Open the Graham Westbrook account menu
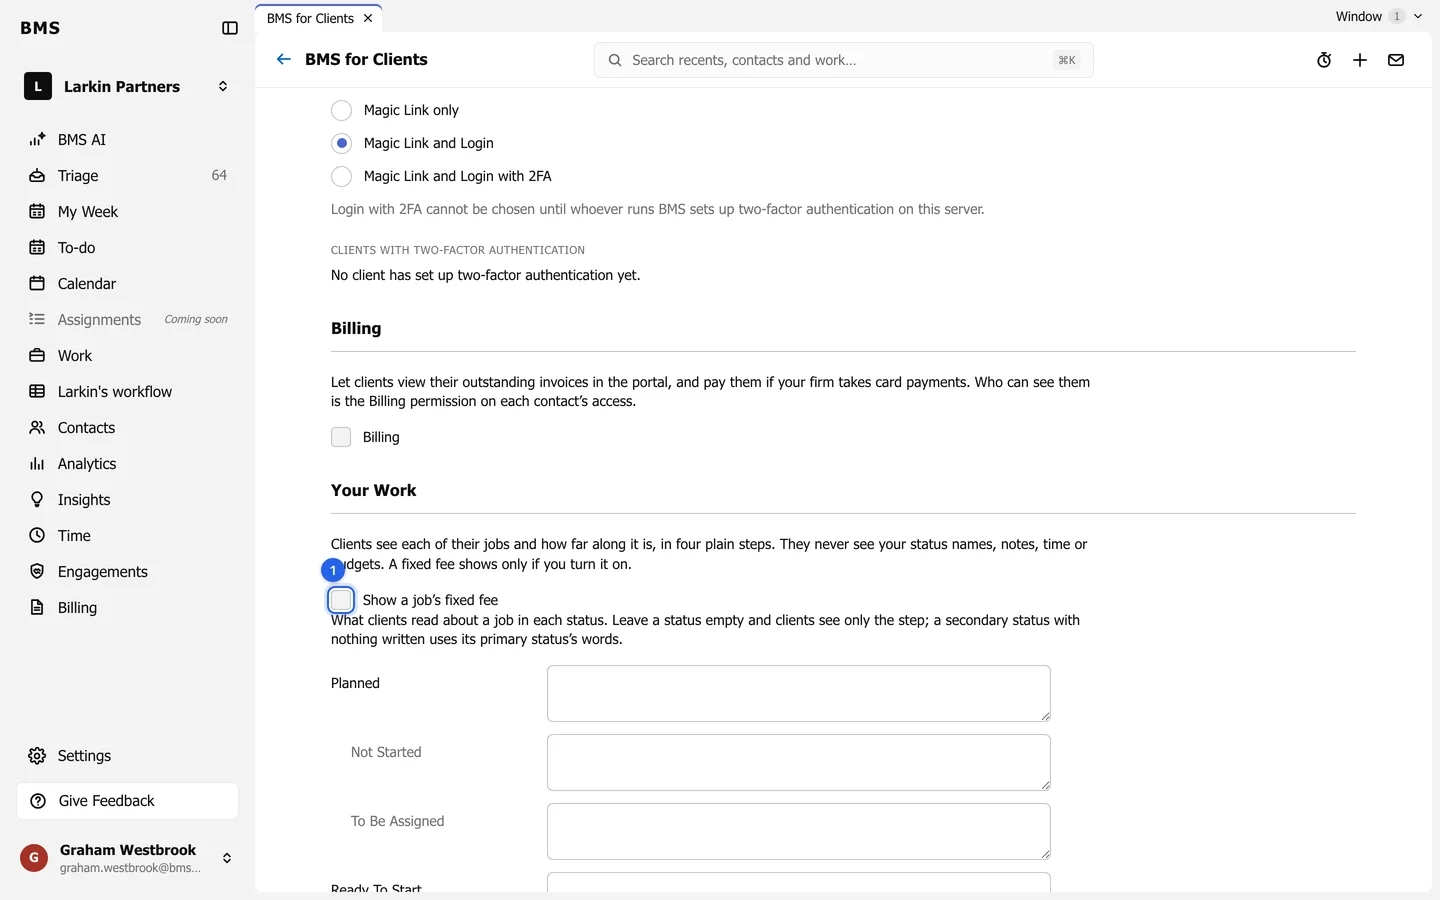1440x900 pixels. 127,858
